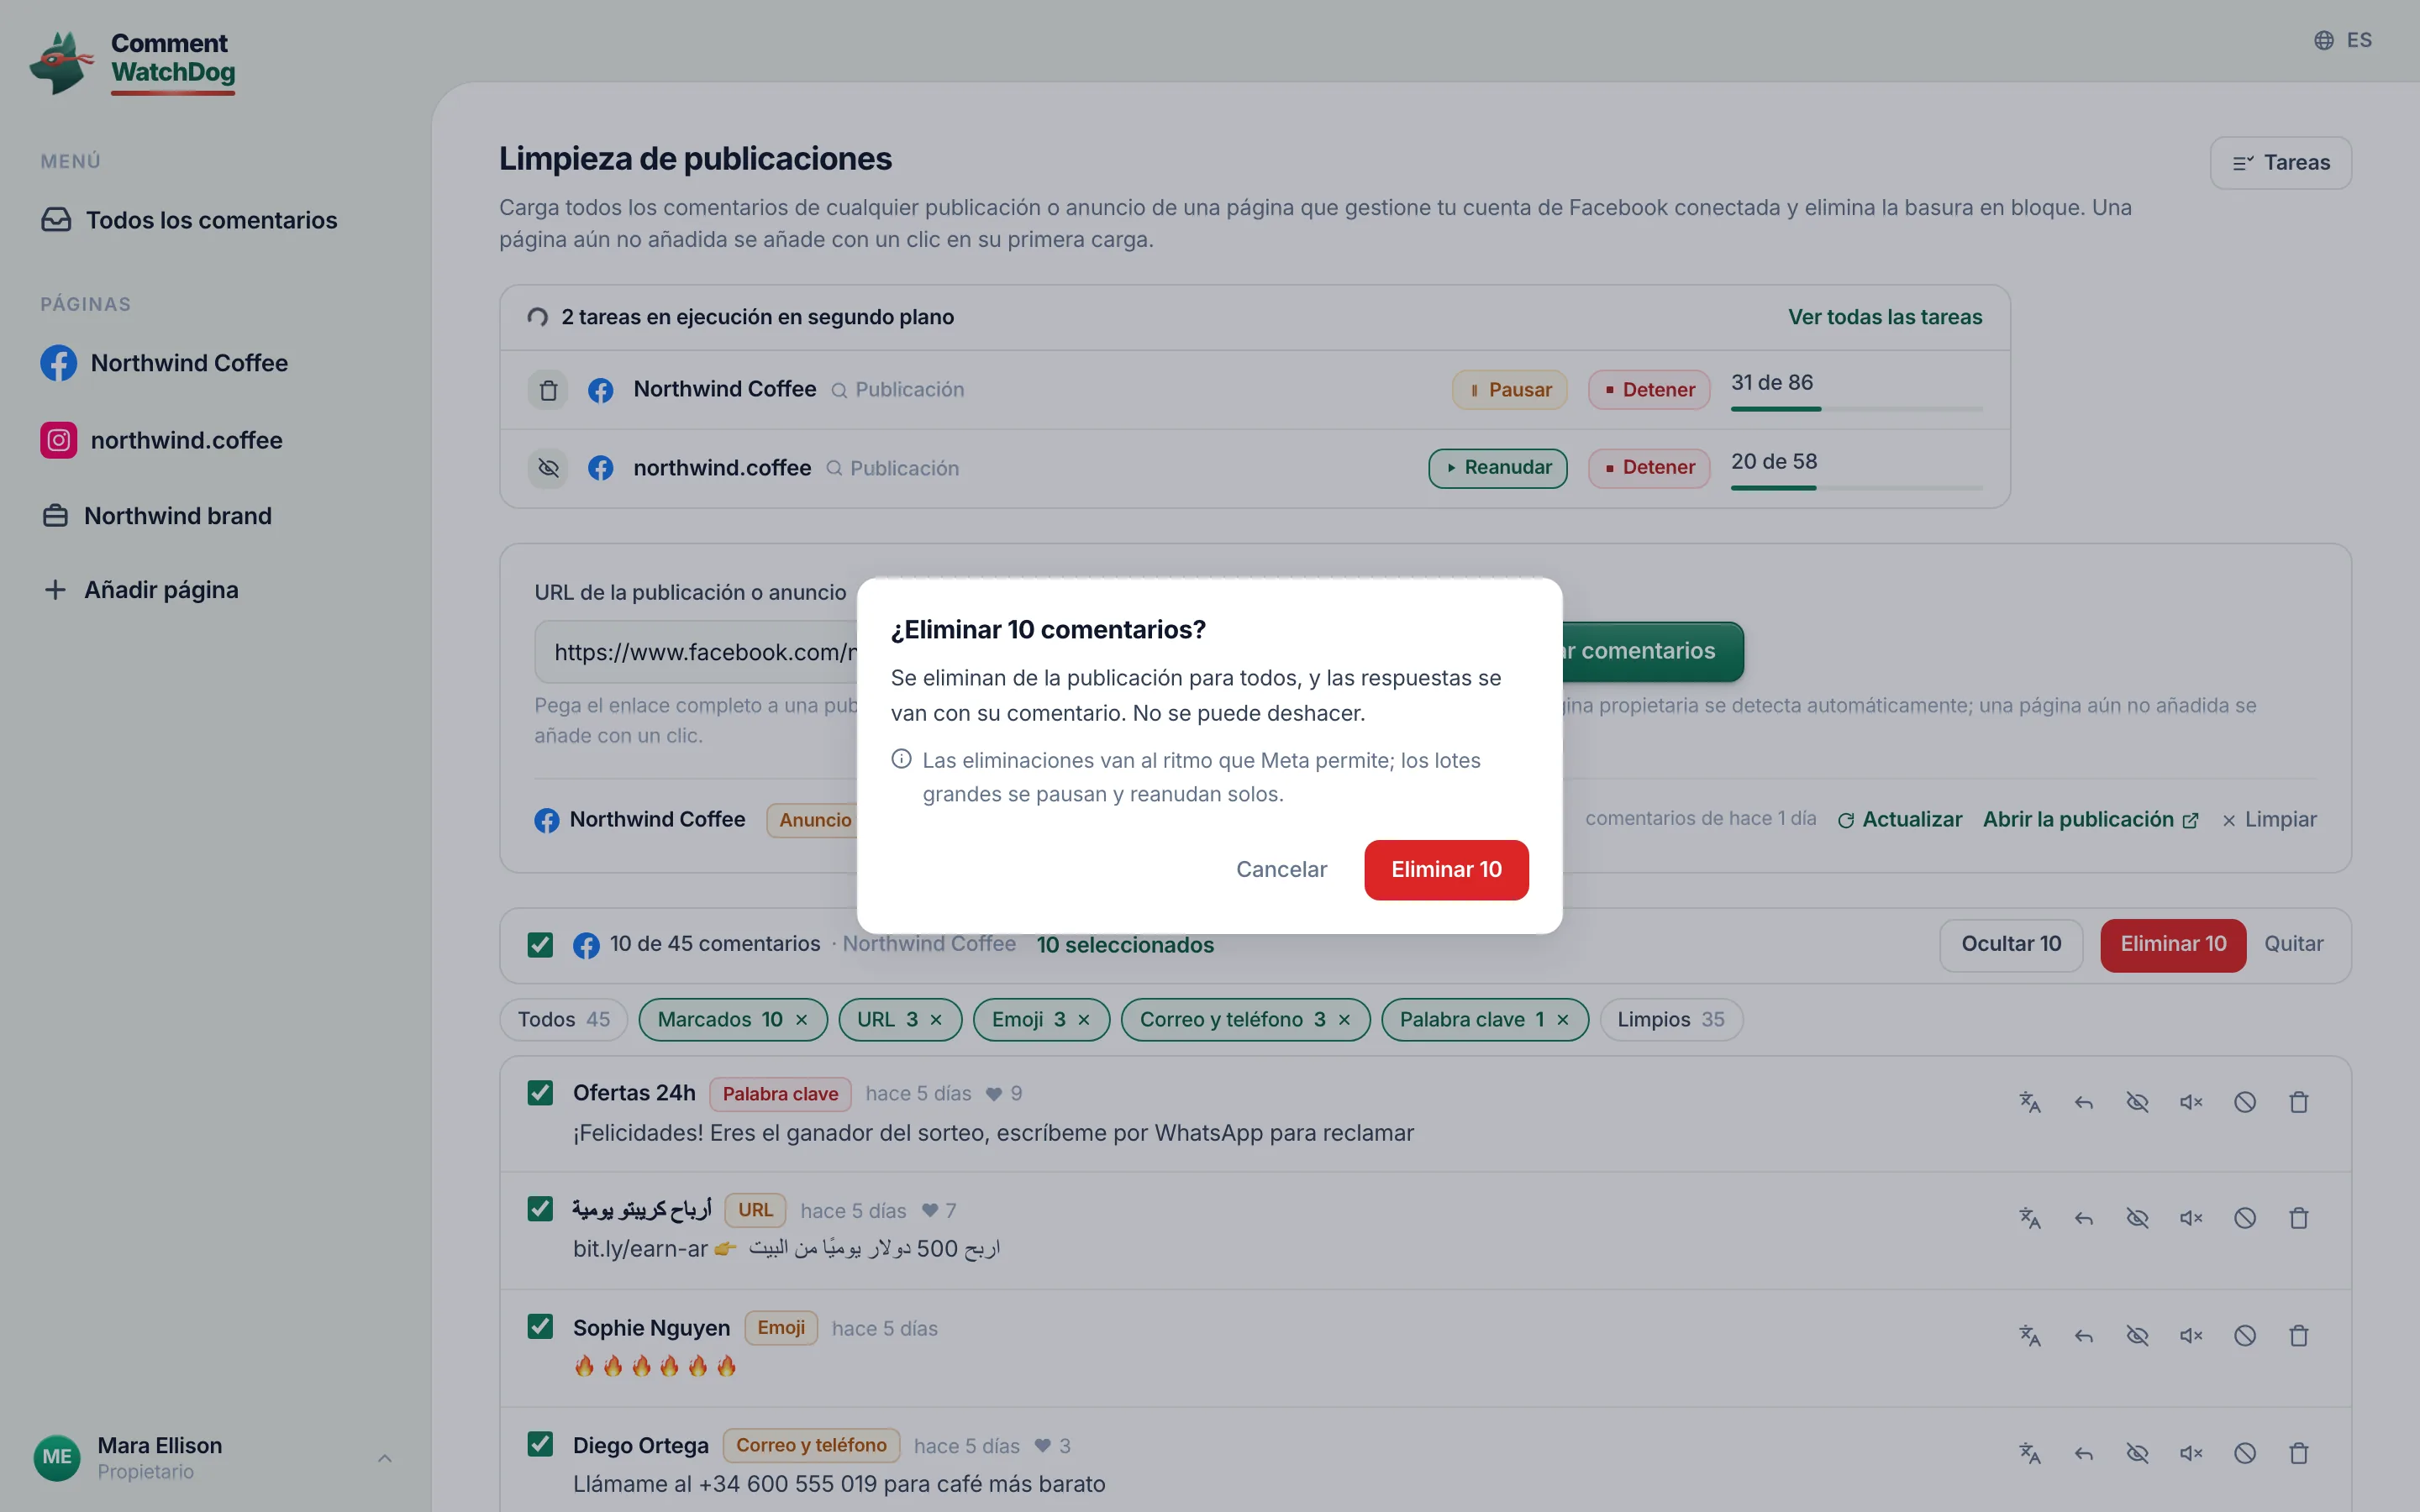Toggle the select-all comments checkbox
This screenshot has width=2420, height=1512.
[x=540, y=945]
